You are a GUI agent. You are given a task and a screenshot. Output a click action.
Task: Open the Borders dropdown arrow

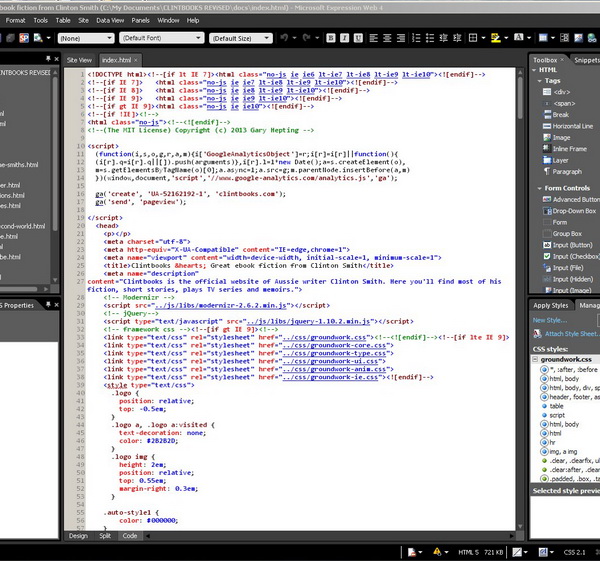point(483,38)
